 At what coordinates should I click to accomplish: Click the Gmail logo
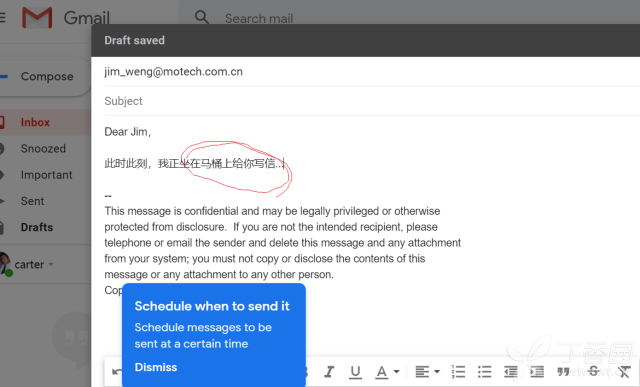66,18
